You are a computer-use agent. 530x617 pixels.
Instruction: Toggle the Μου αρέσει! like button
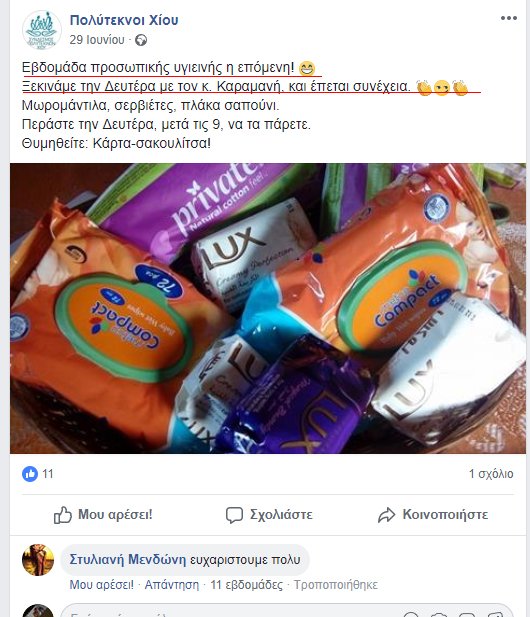coord(103,515)
